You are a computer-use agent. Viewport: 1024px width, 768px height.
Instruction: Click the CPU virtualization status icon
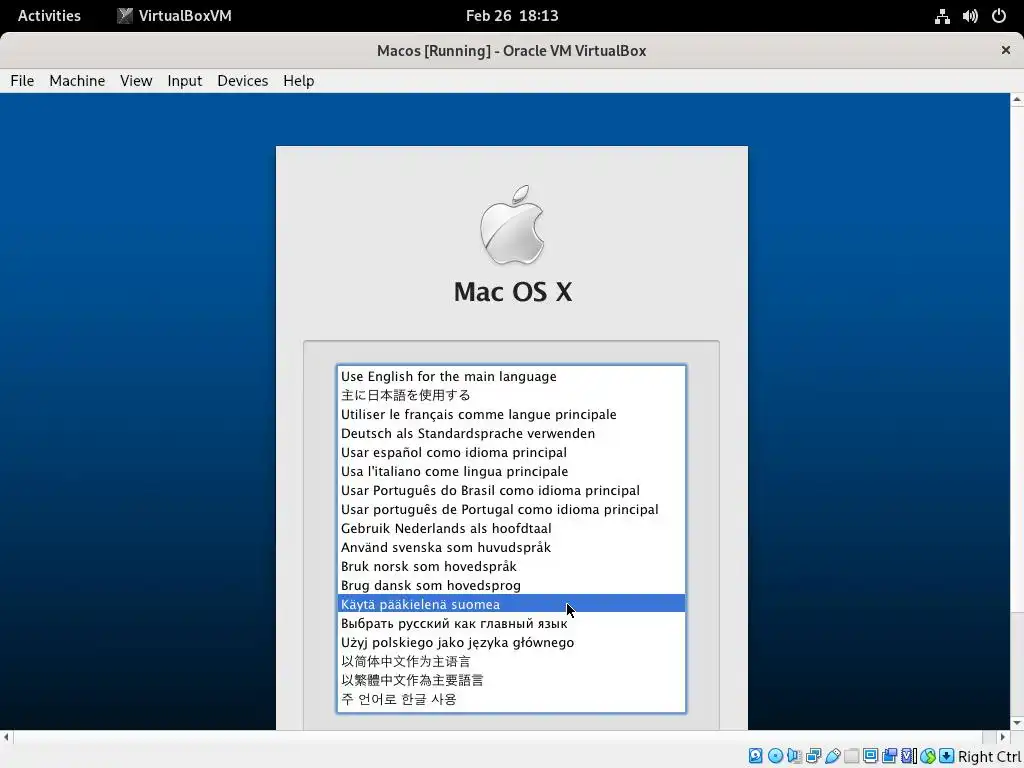pos(909,756)
